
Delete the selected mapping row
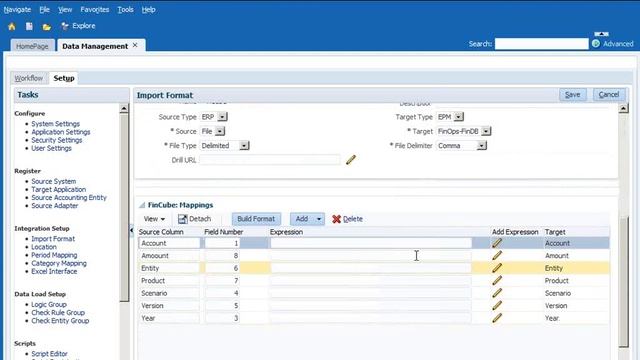(347, 219)
